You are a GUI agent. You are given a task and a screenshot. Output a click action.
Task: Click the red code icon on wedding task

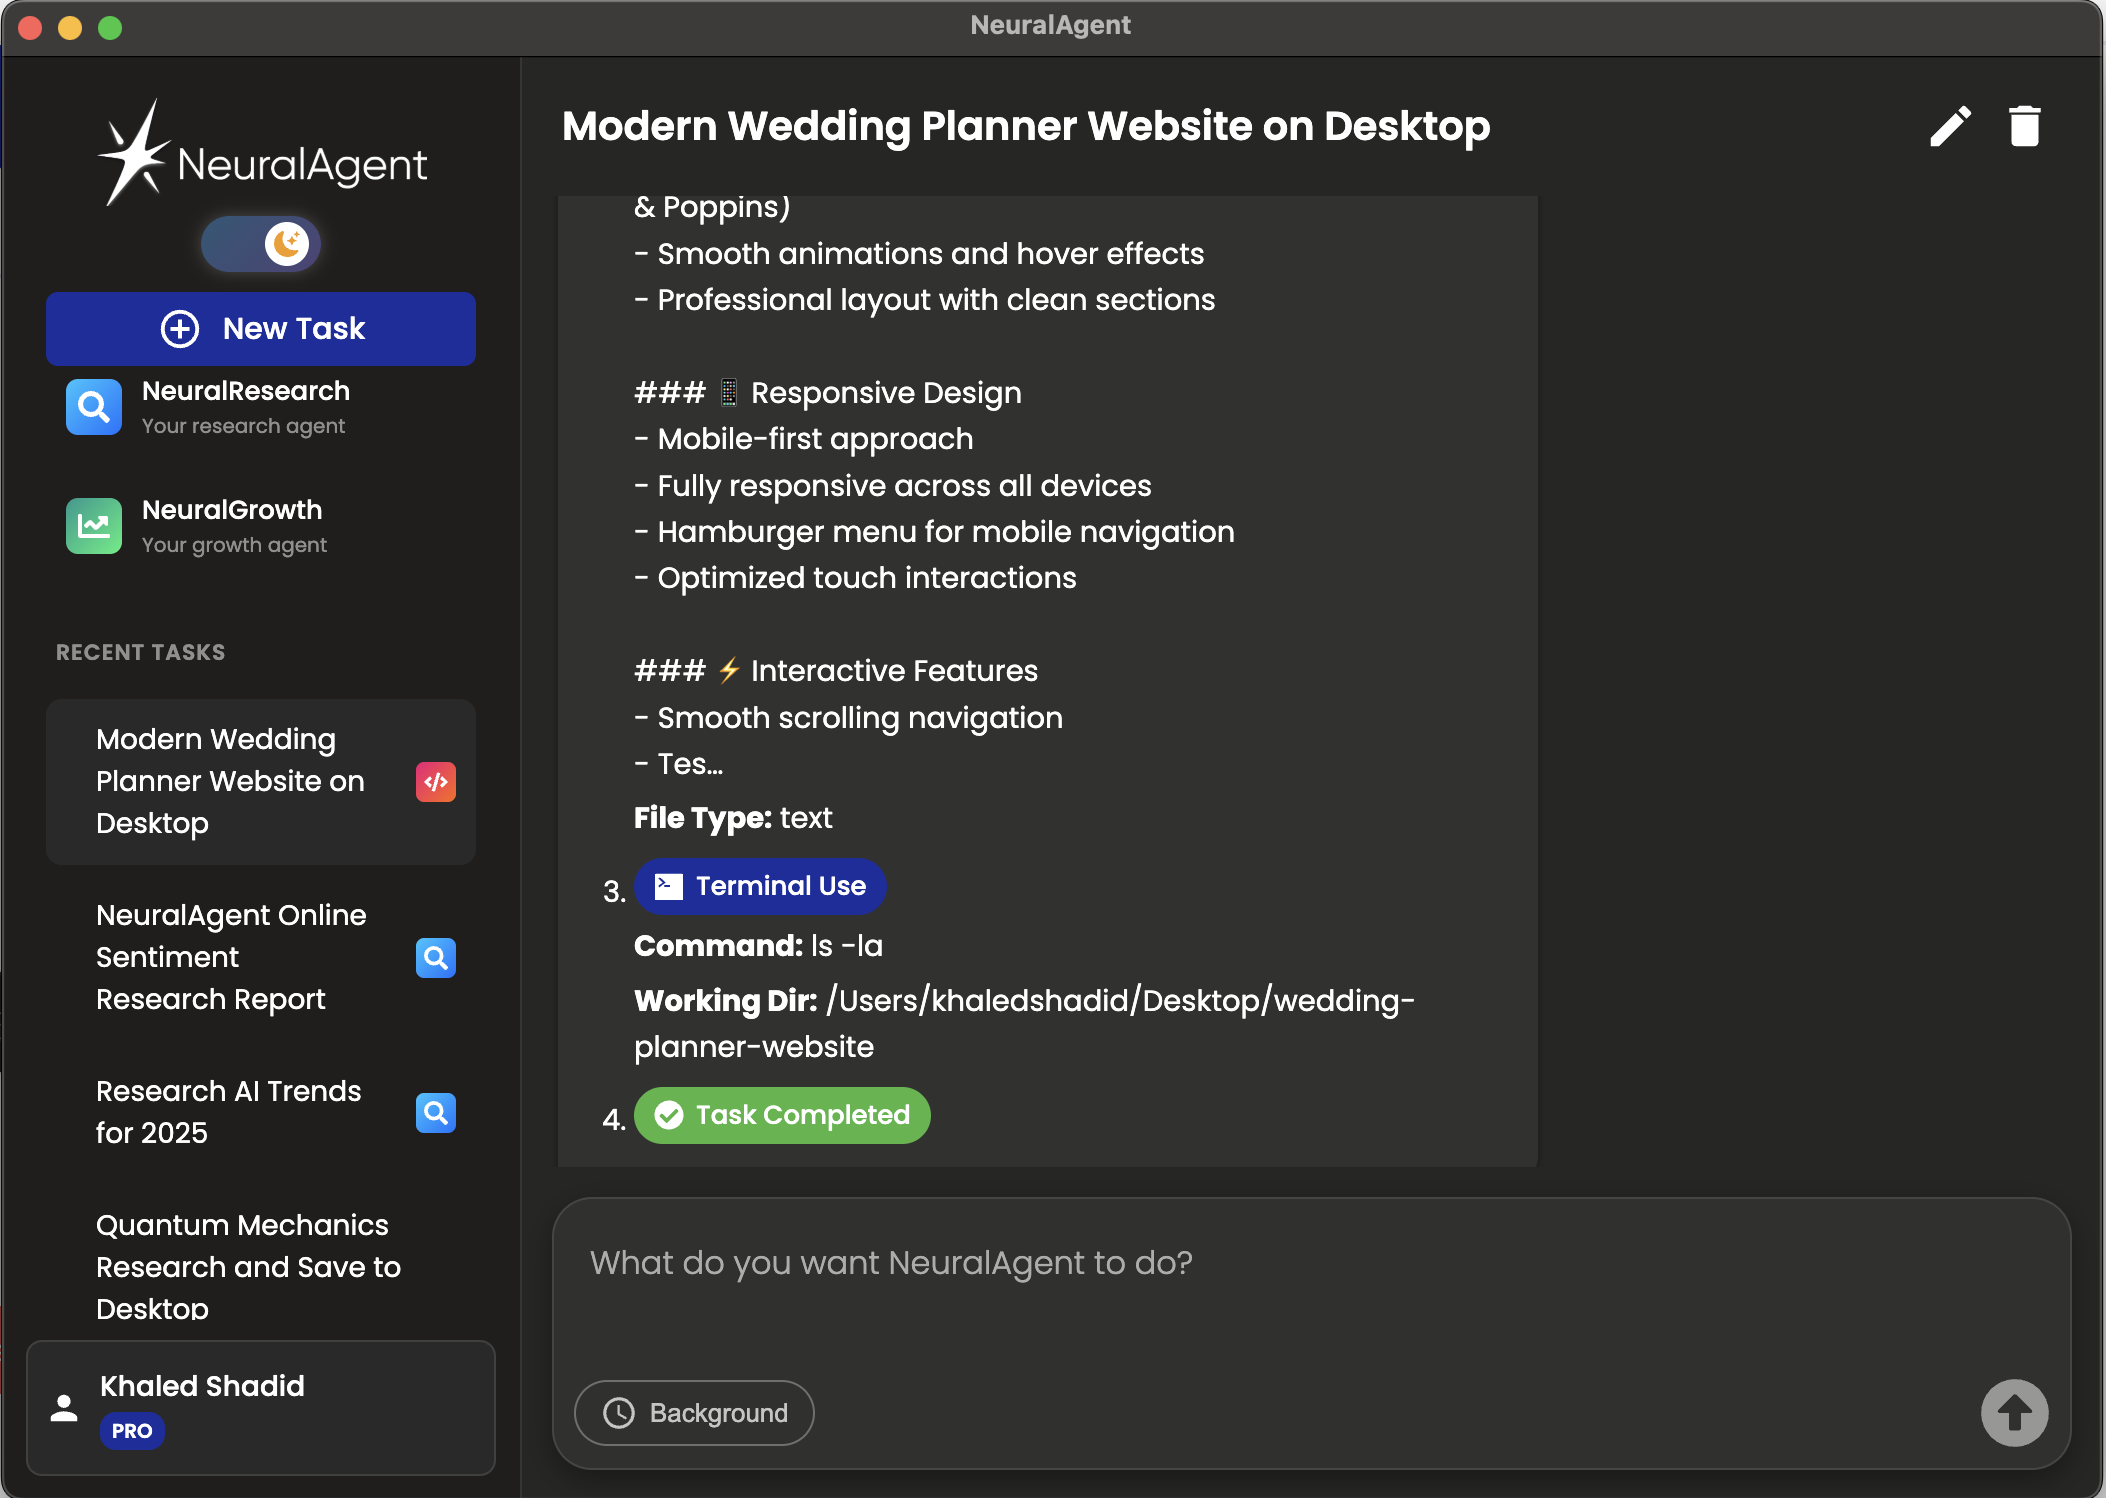pos(436,782)
